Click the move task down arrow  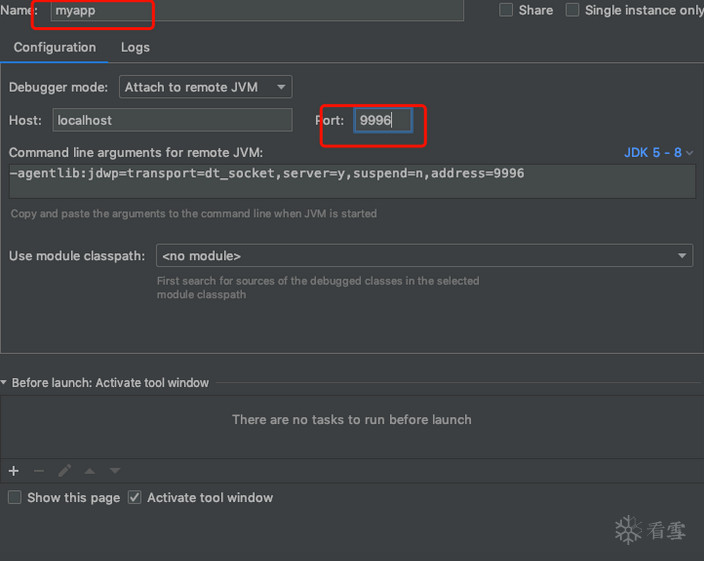[115, 471]
